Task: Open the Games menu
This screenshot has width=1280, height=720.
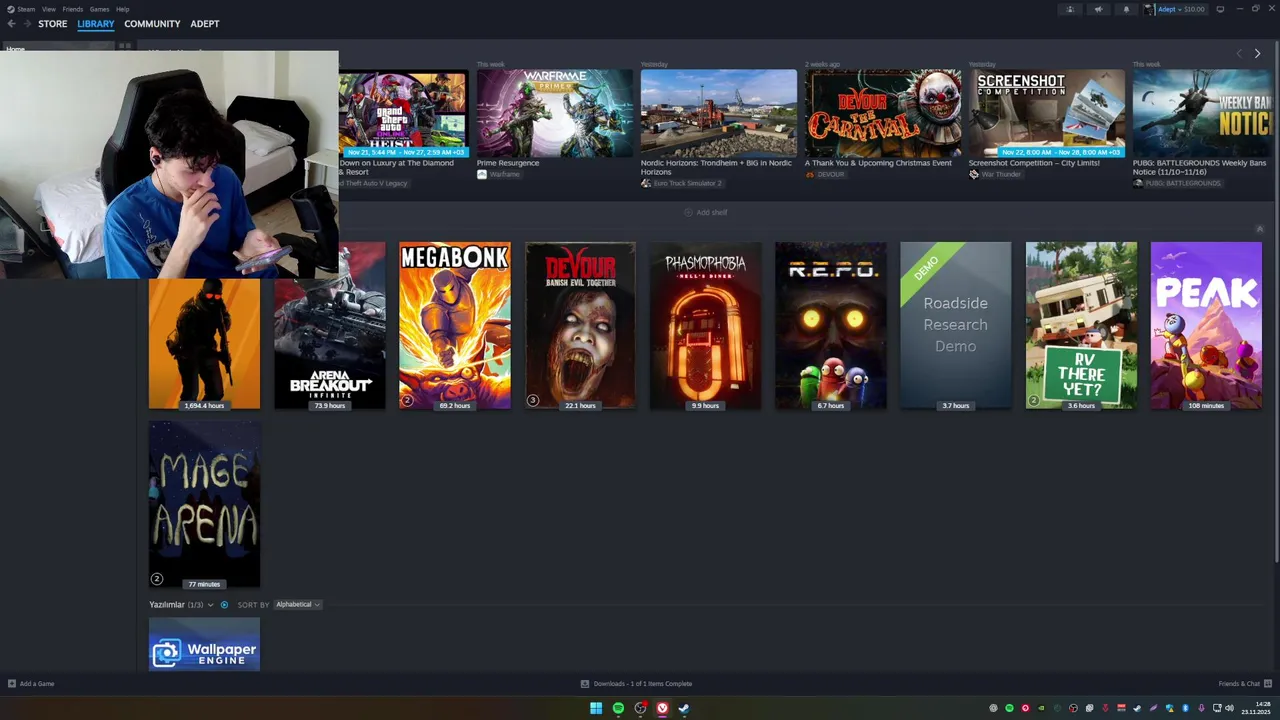Action: coord(99,9)
